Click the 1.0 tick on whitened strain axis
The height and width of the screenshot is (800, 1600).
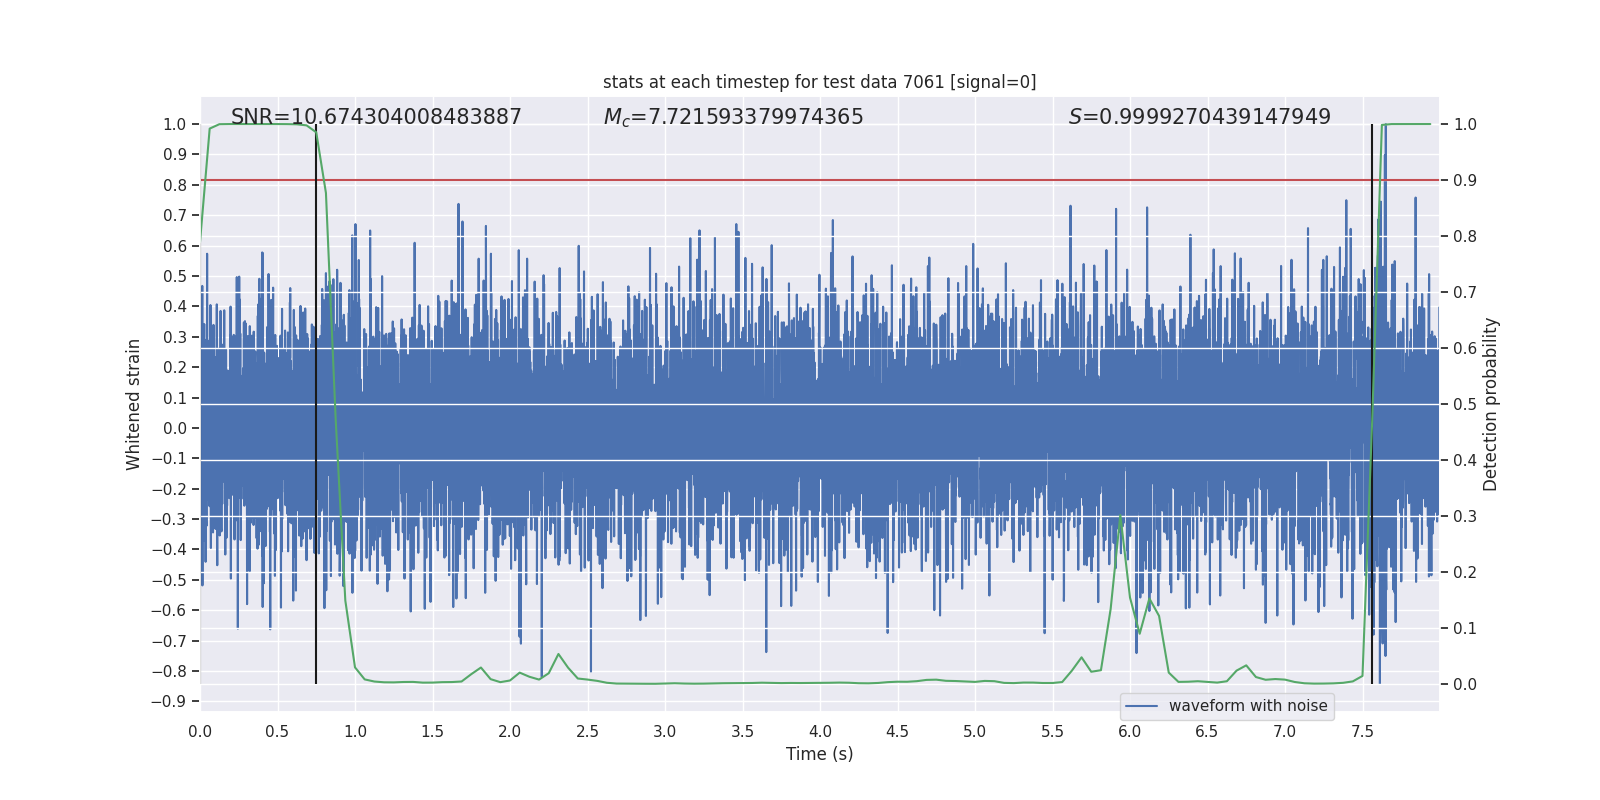coord(174,125)
